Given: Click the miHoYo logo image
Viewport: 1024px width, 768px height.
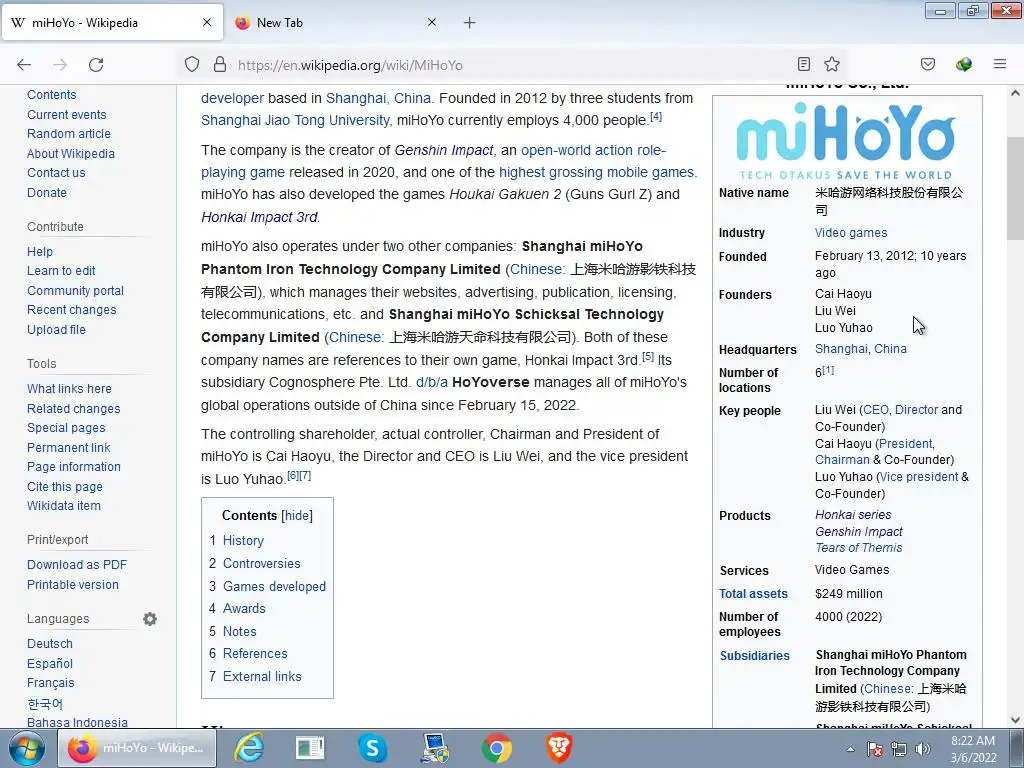Looking at the screenshot, I should [x=846, y=140].
